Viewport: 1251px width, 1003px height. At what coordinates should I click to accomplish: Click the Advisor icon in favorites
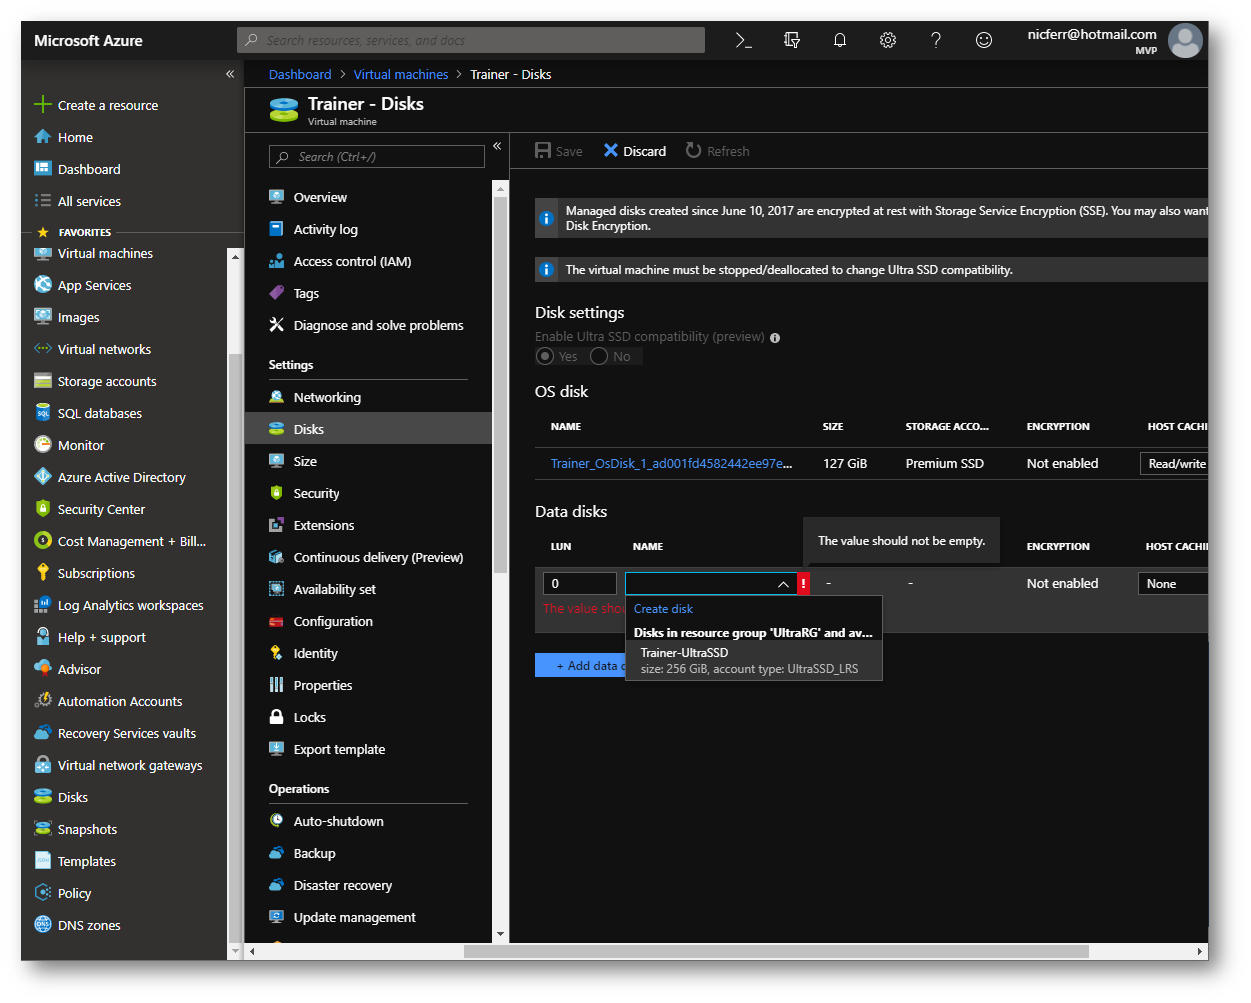tap(42, 669)
